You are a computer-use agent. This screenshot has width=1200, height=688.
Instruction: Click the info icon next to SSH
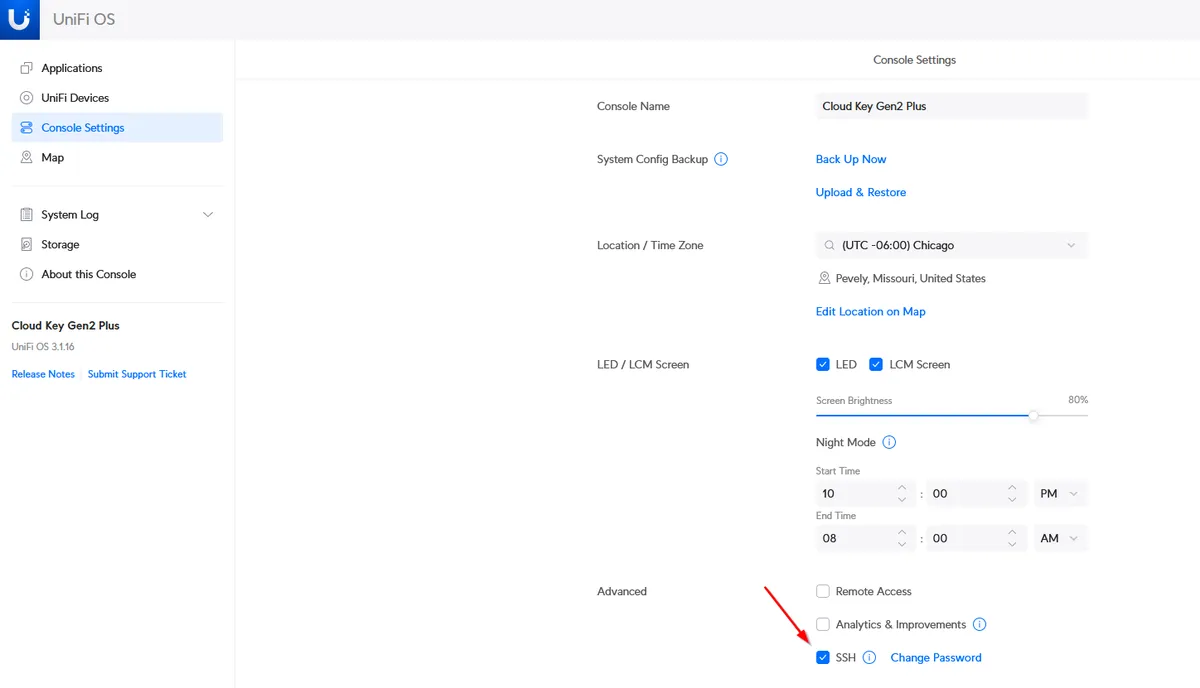tap(869, 657)
